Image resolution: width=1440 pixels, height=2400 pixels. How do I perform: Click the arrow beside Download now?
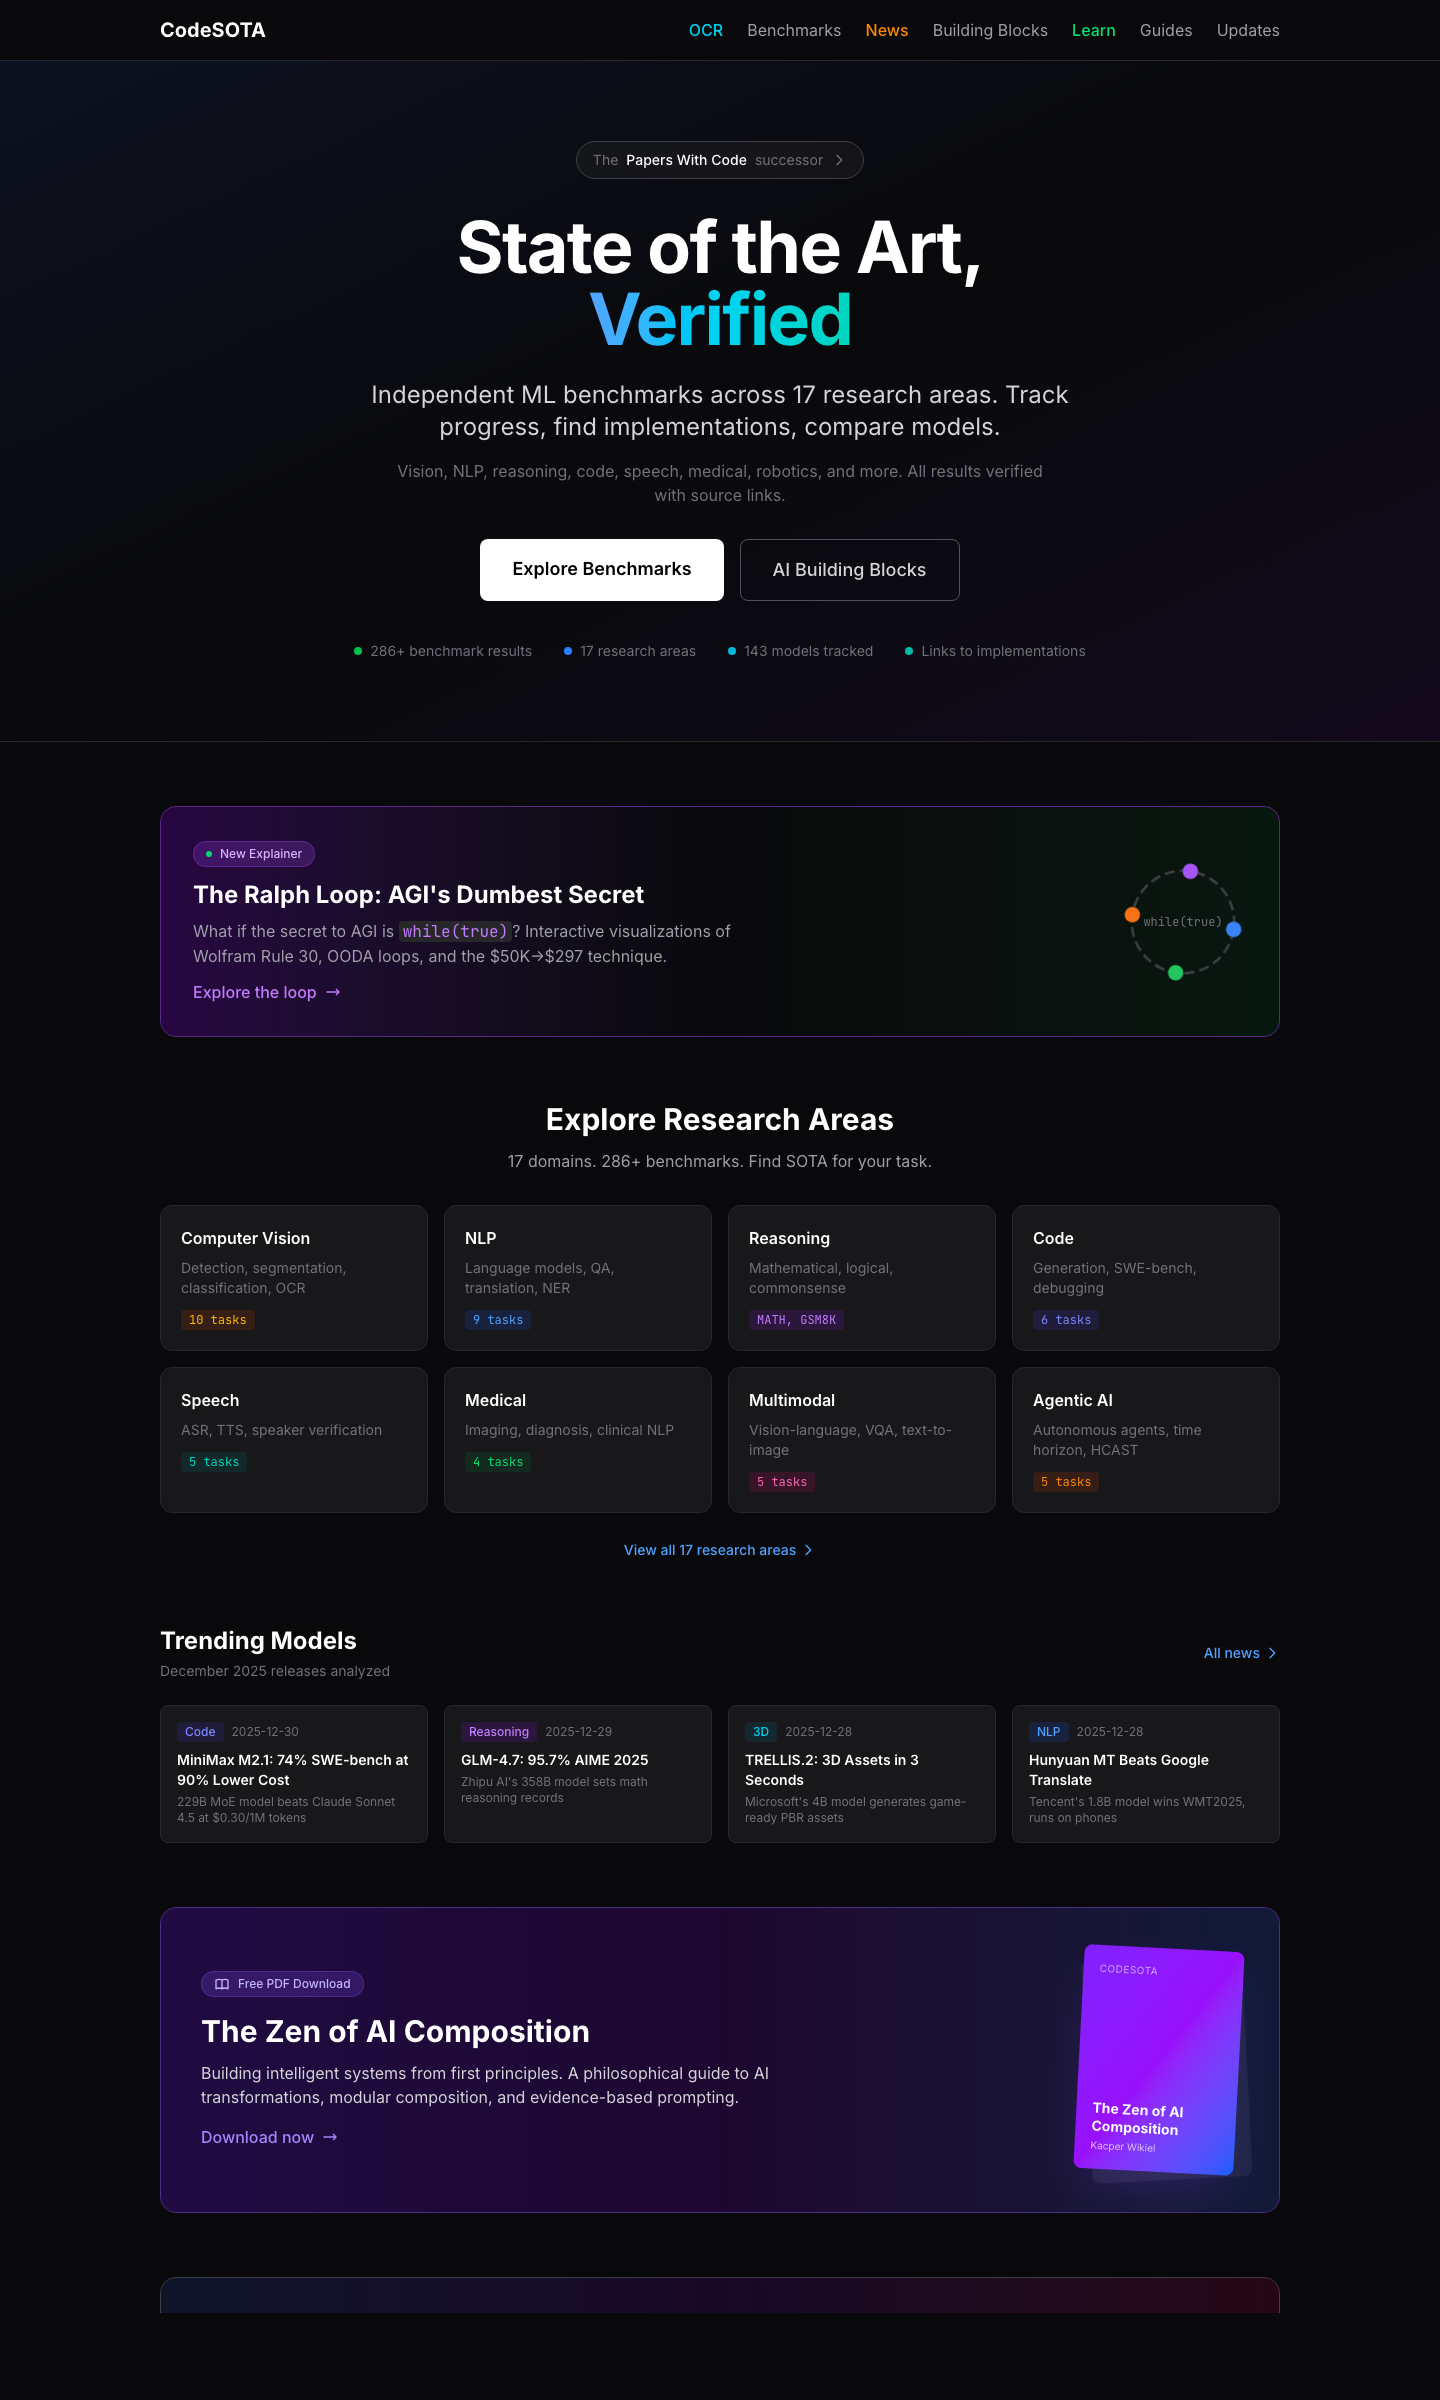[330, 2137]
